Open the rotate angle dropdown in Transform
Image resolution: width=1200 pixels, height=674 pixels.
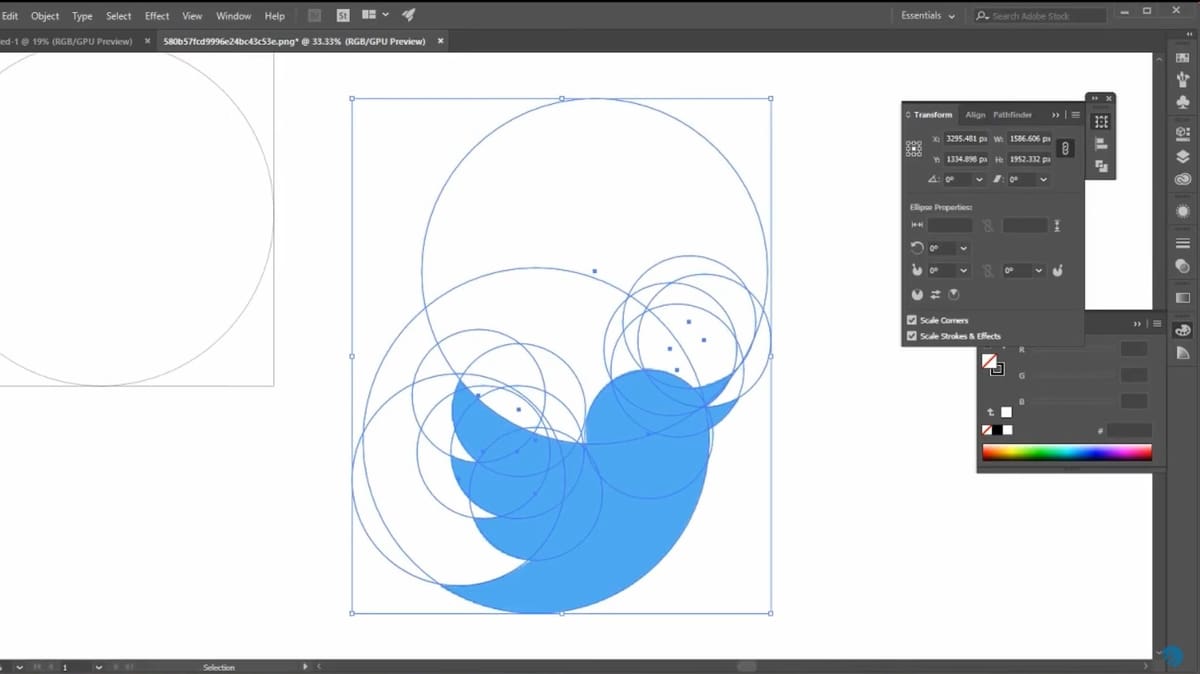tap(979, 179)
